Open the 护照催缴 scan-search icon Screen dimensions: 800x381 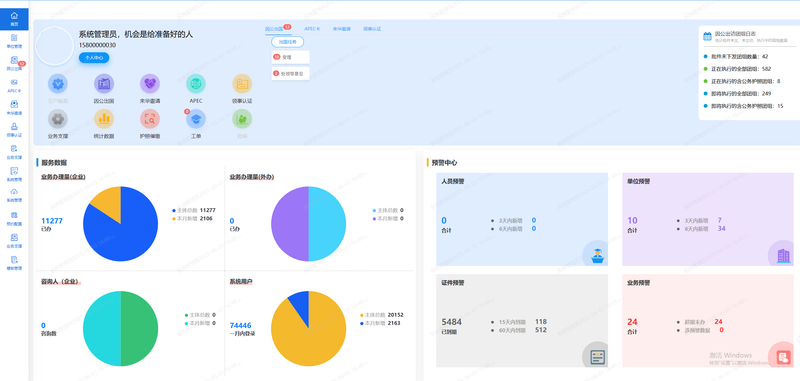click(150, 119)
